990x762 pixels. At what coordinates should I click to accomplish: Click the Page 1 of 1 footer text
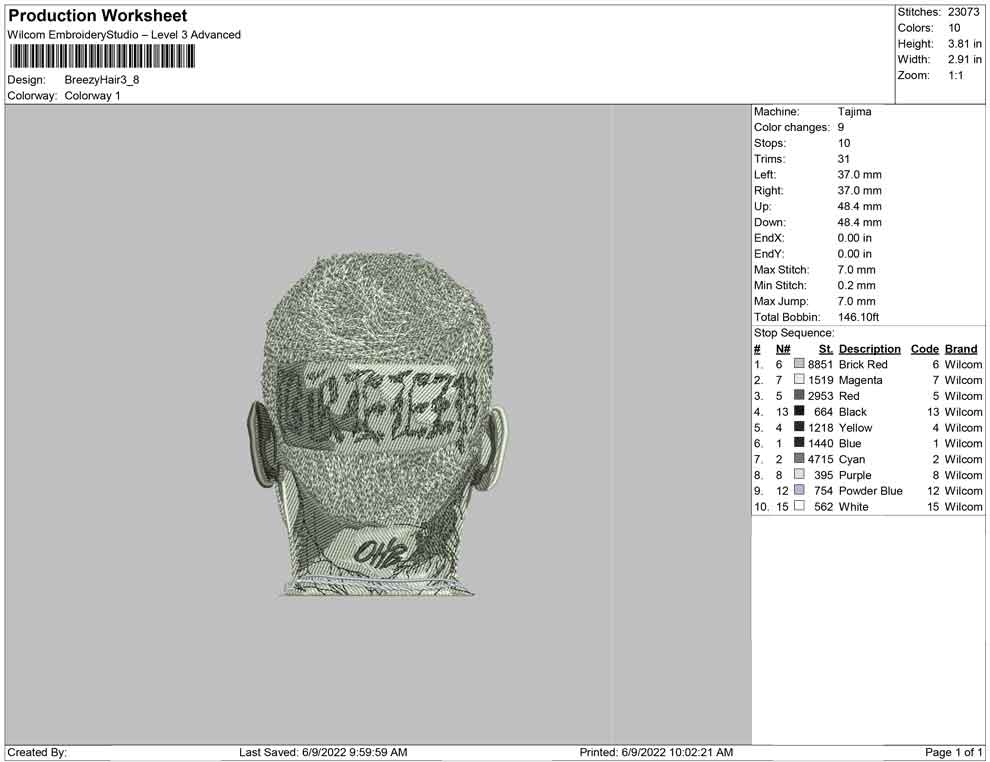click(x=954, y=752)
